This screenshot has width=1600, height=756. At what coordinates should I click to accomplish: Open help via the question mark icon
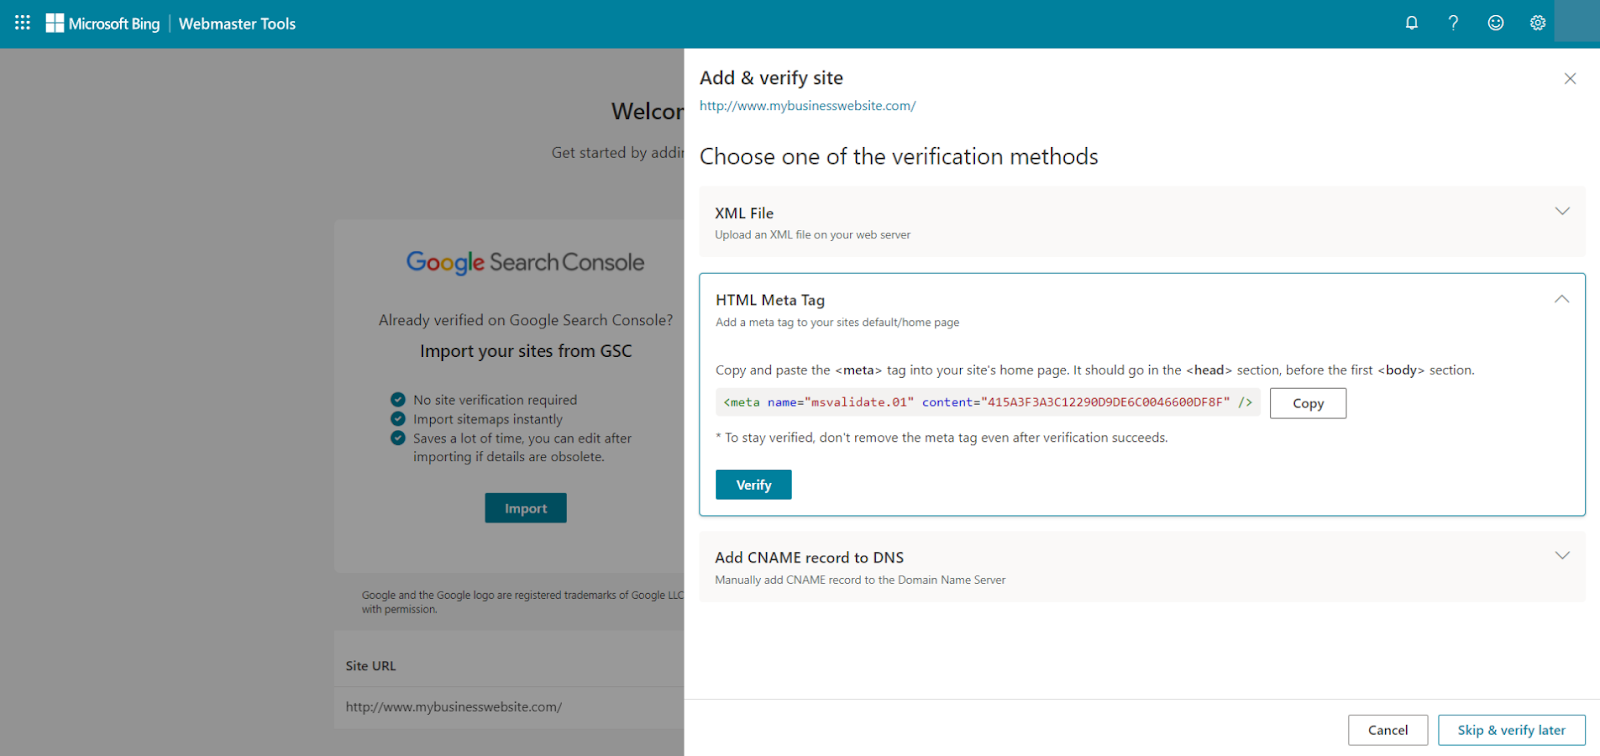(1453, 22)
